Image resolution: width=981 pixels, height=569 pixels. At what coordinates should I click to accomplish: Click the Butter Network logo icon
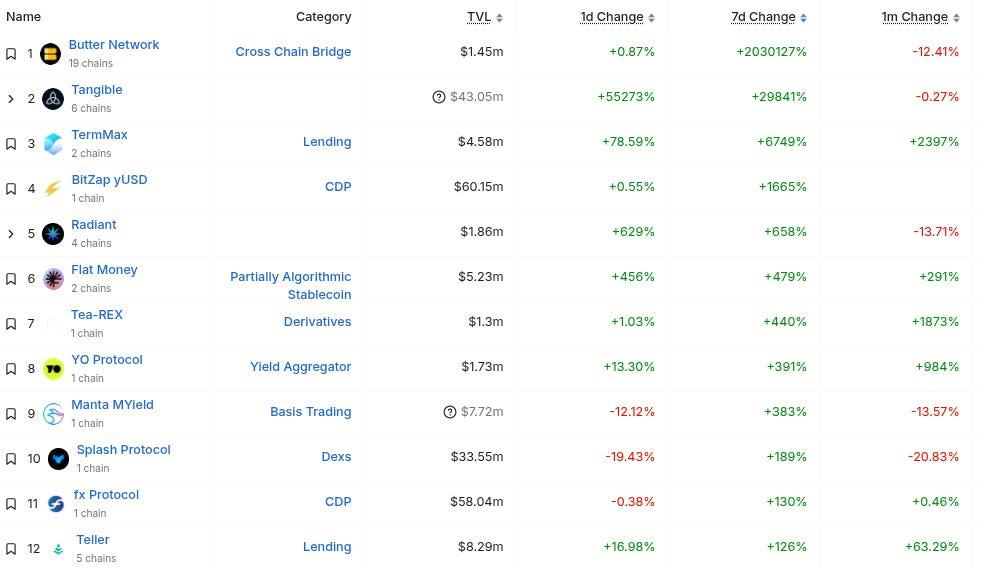tap(50, 54)
